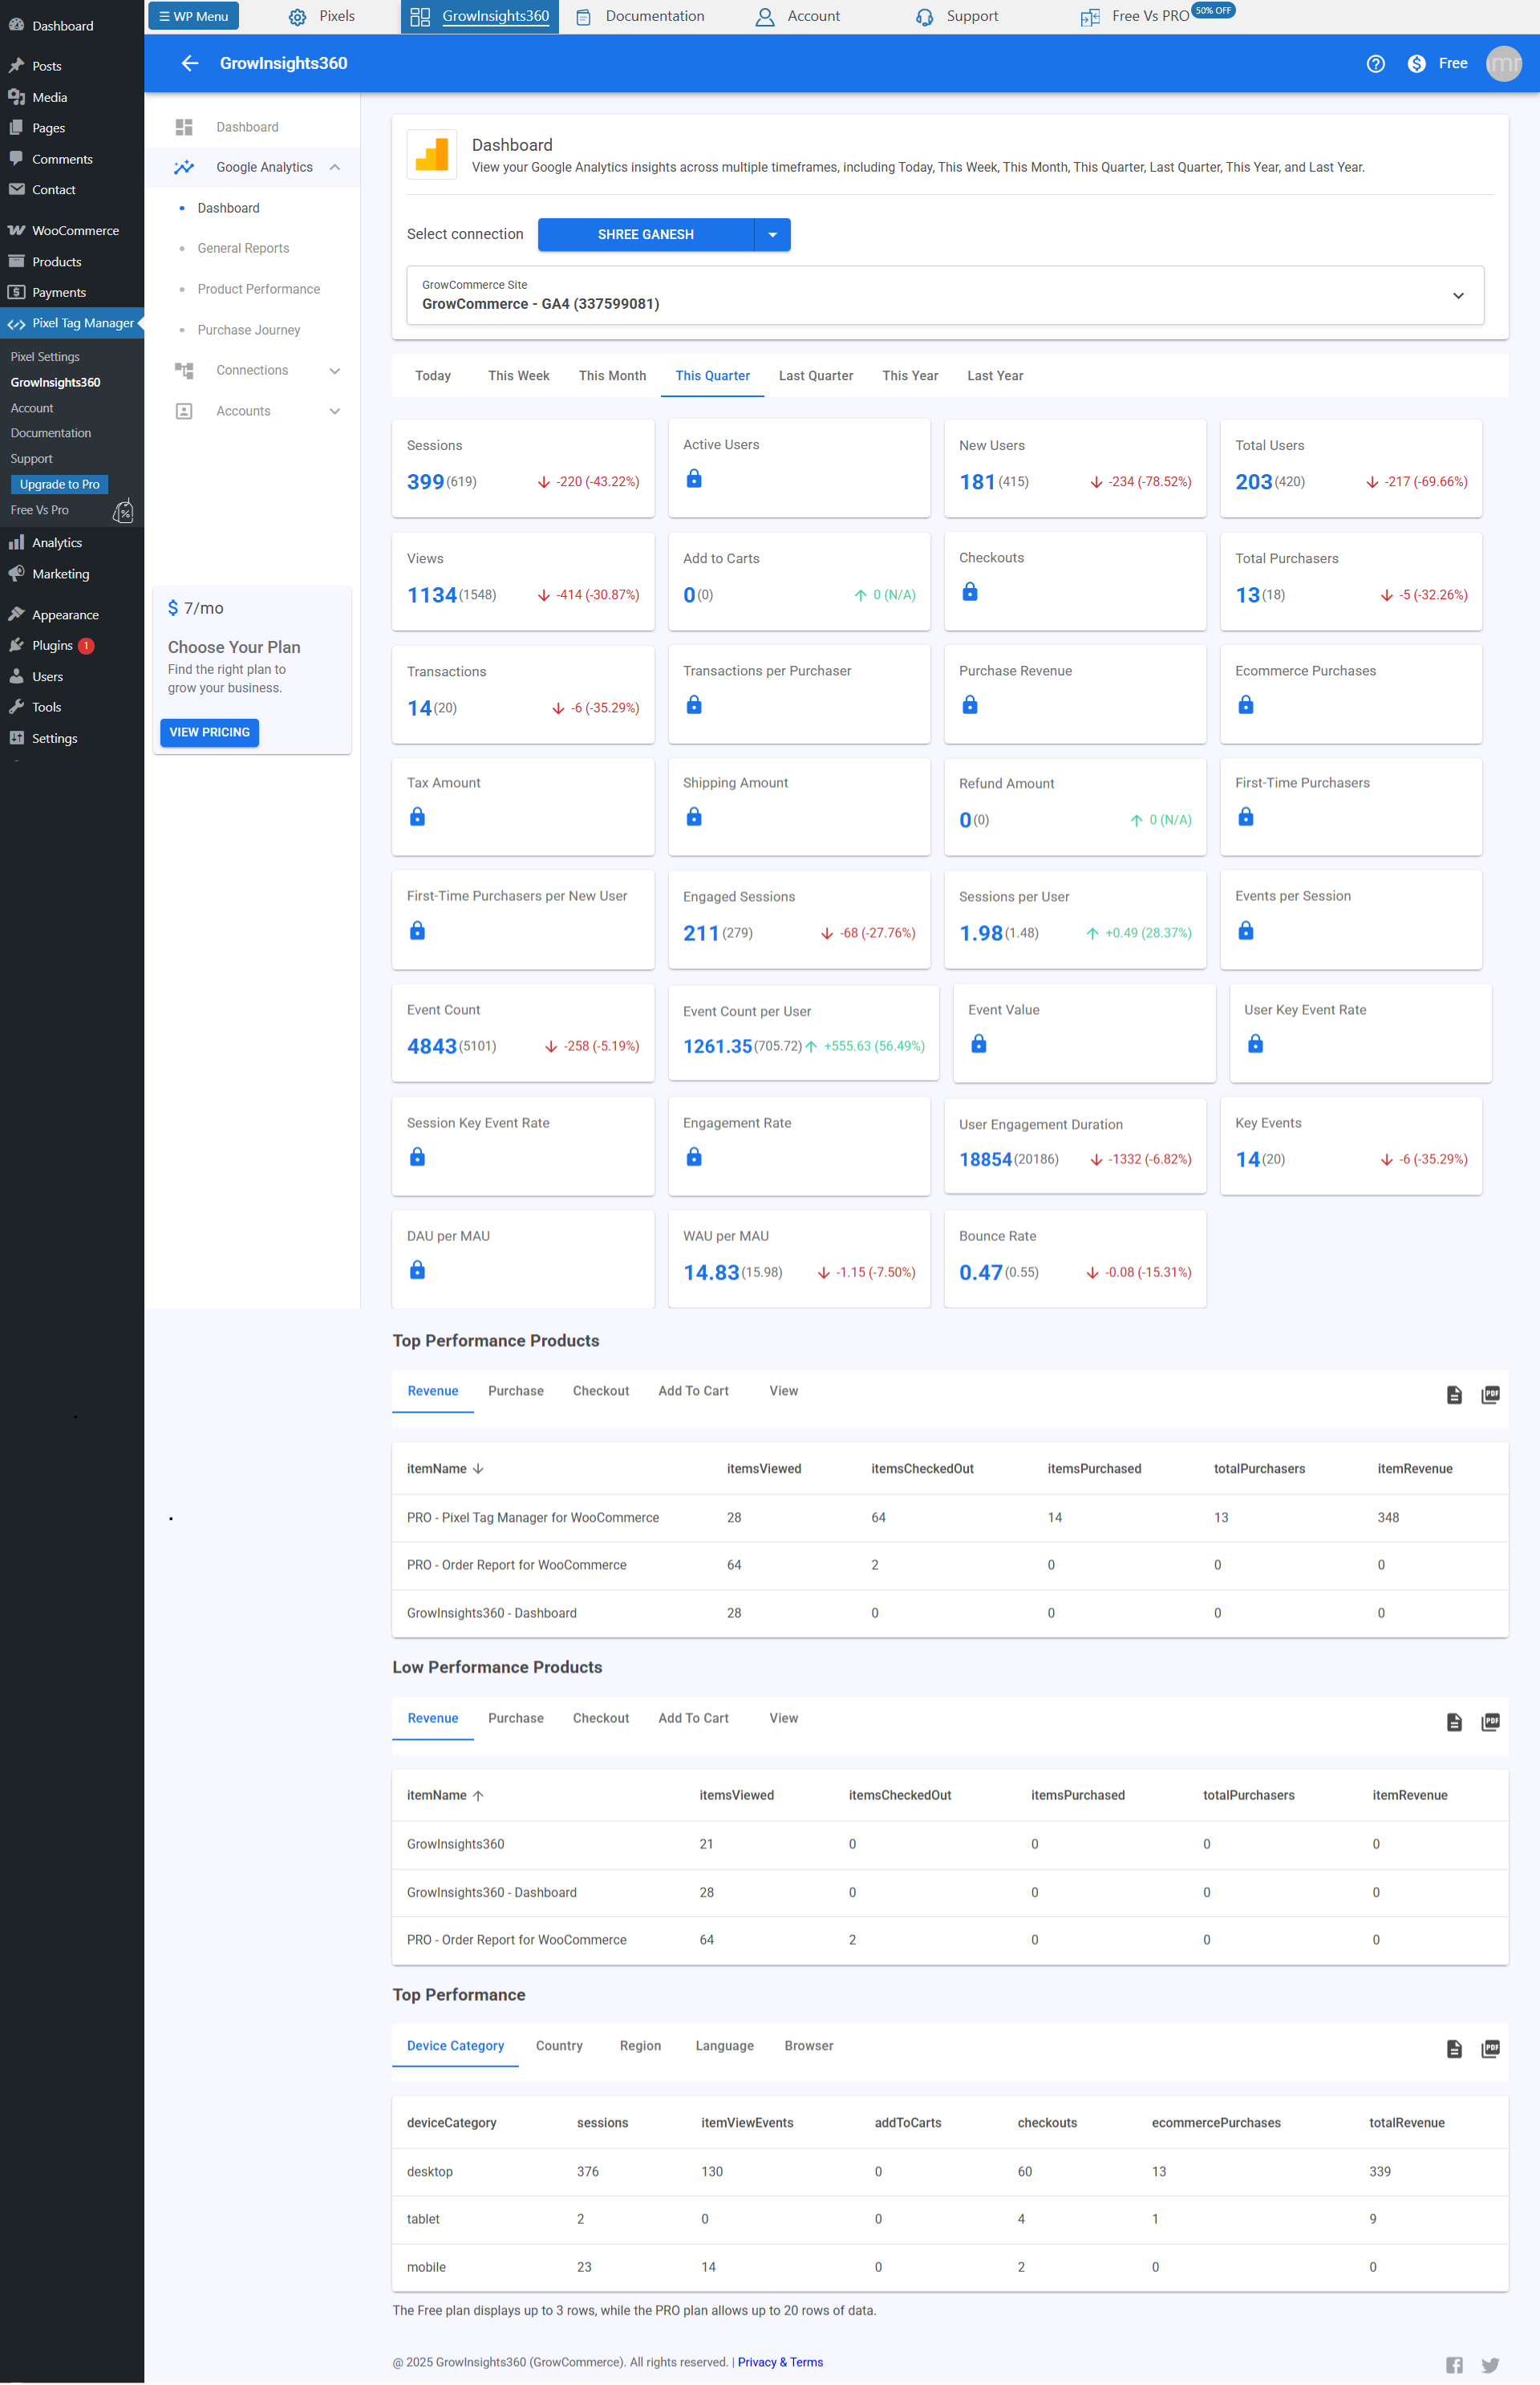Image resolution: width=1540 pixels, height=2385 pixels.
Task: Click PDF export icon for Top Performance
Action: pyautogui.click(x=1490, y=2048)
